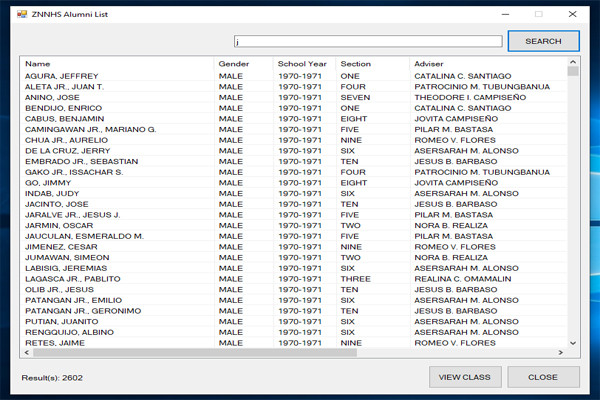Click adviser NORA B. REALIZA in JARMIN row
This screenshot has height=400, width=600.
click(451, 226)
